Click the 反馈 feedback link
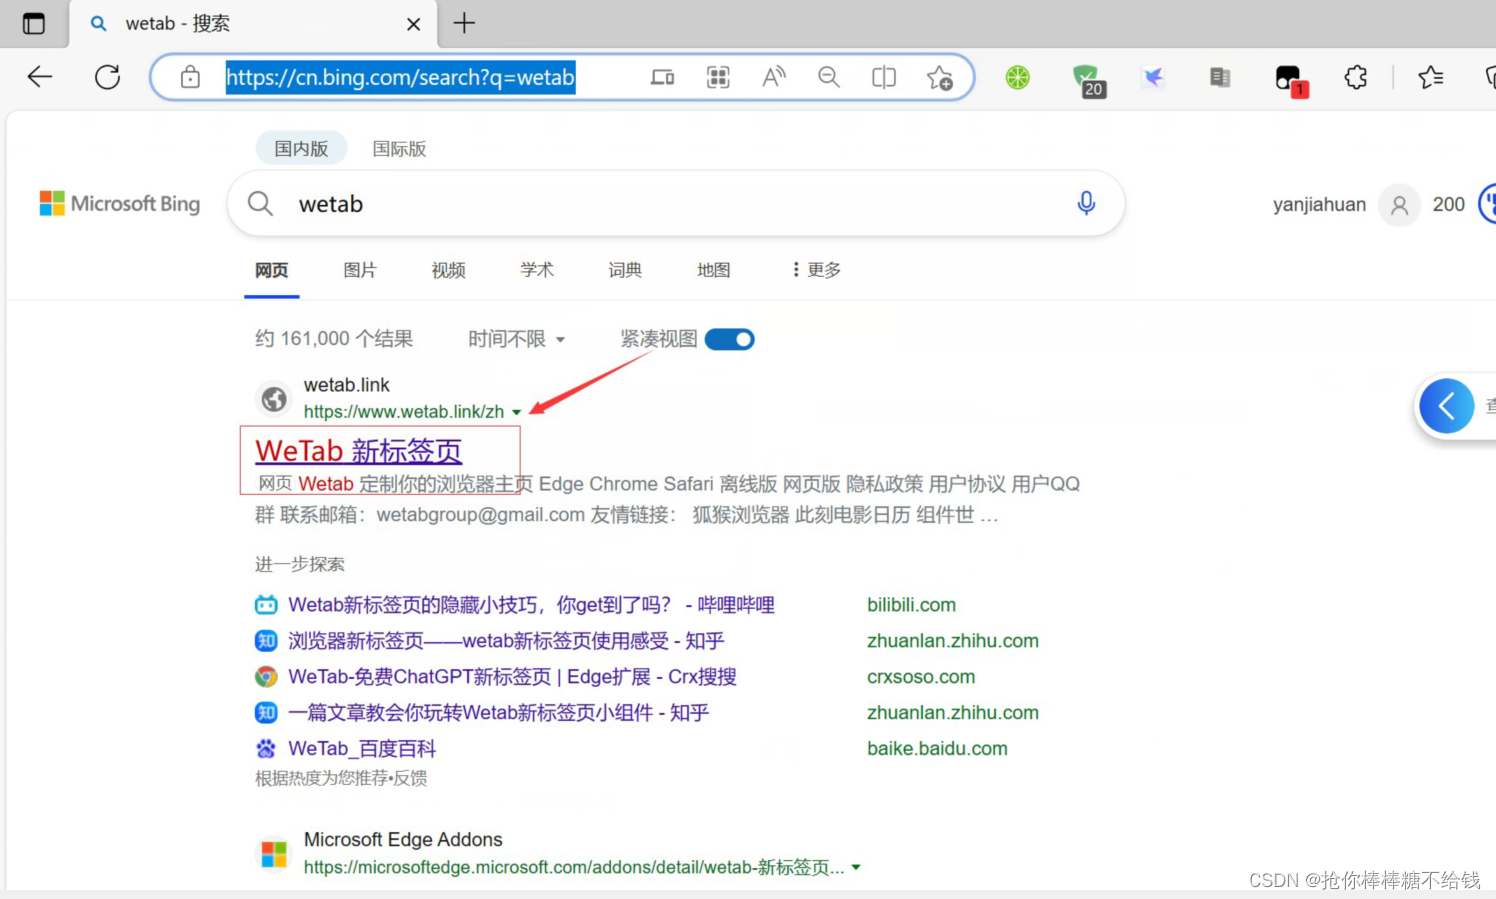Image resolution: width=1496 pixels, height=899 pixels. coord(410,778)
